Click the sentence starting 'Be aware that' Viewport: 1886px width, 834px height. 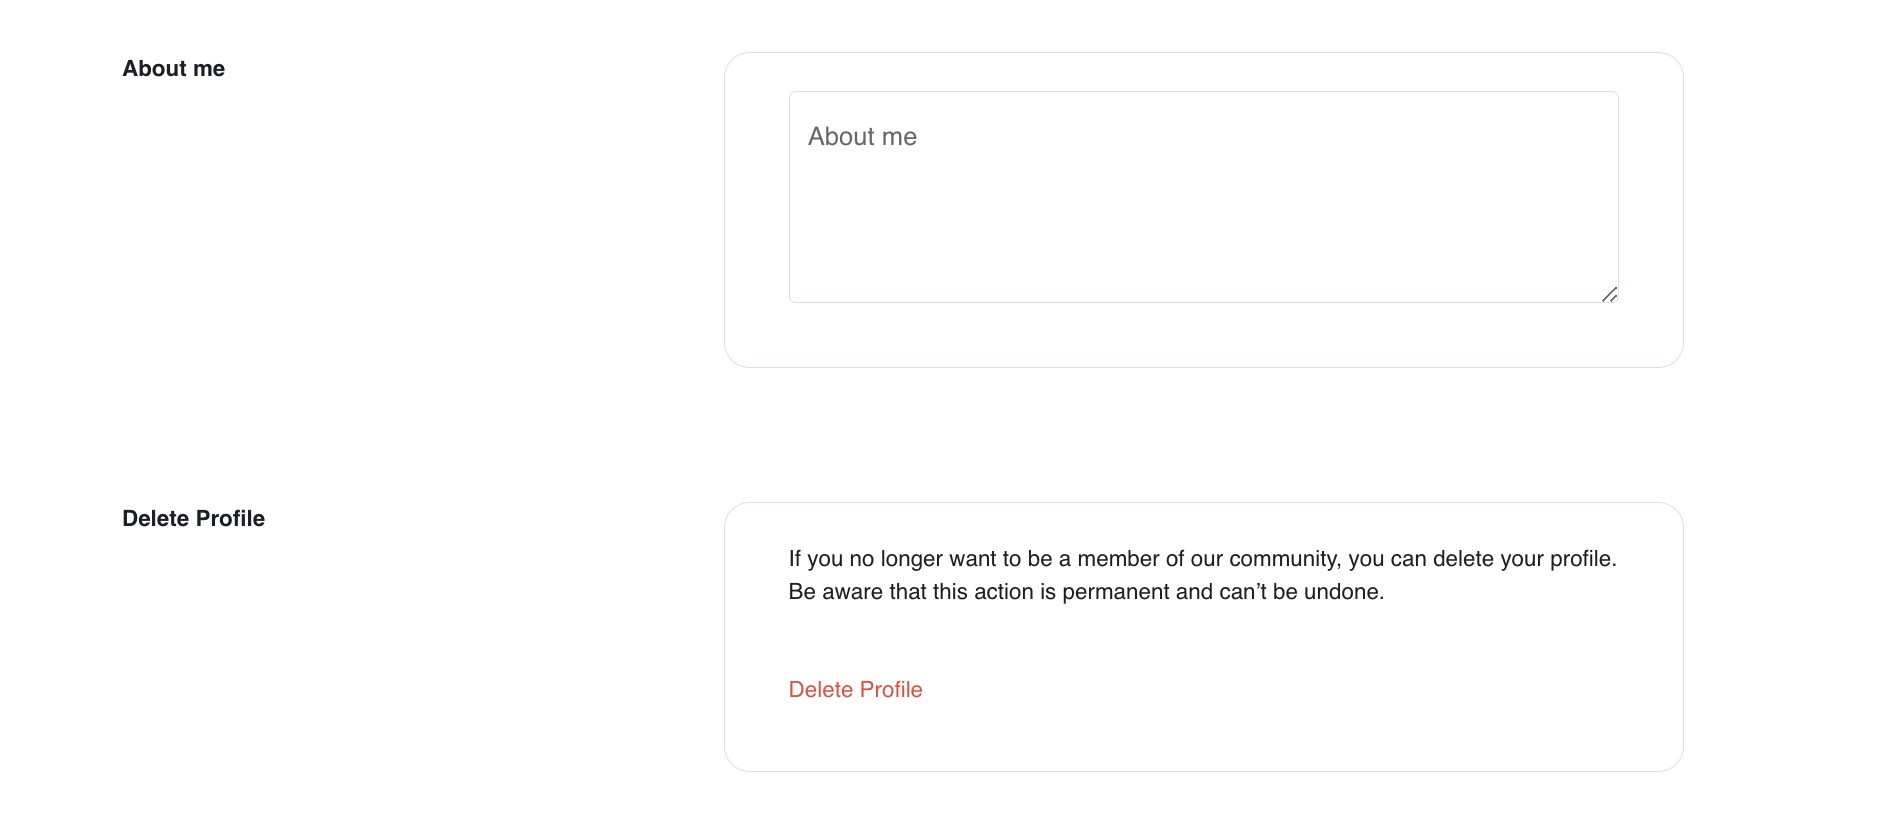[x=1086, y=592]
